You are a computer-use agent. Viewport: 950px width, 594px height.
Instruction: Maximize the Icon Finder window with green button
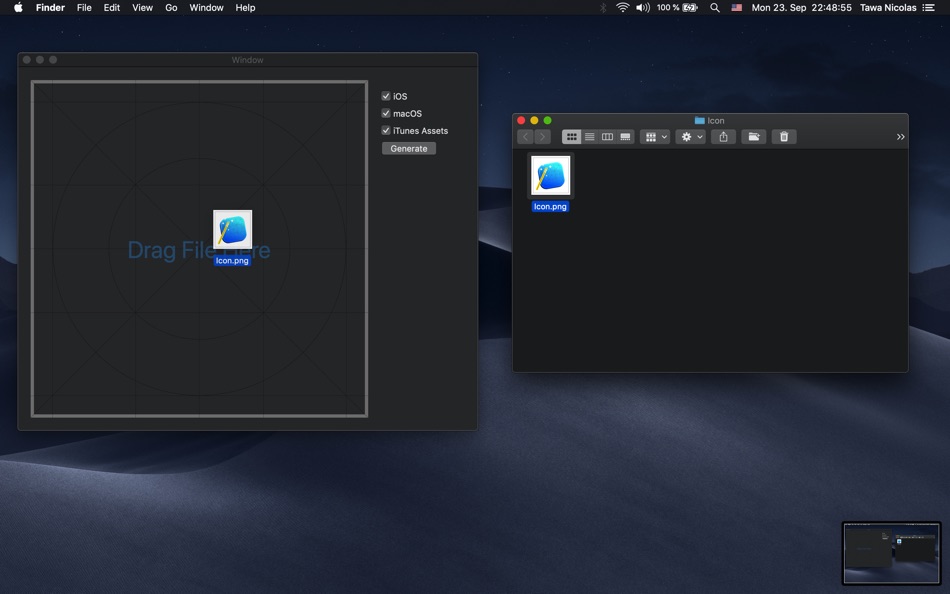pyautogui.click(x=548, y=121)
